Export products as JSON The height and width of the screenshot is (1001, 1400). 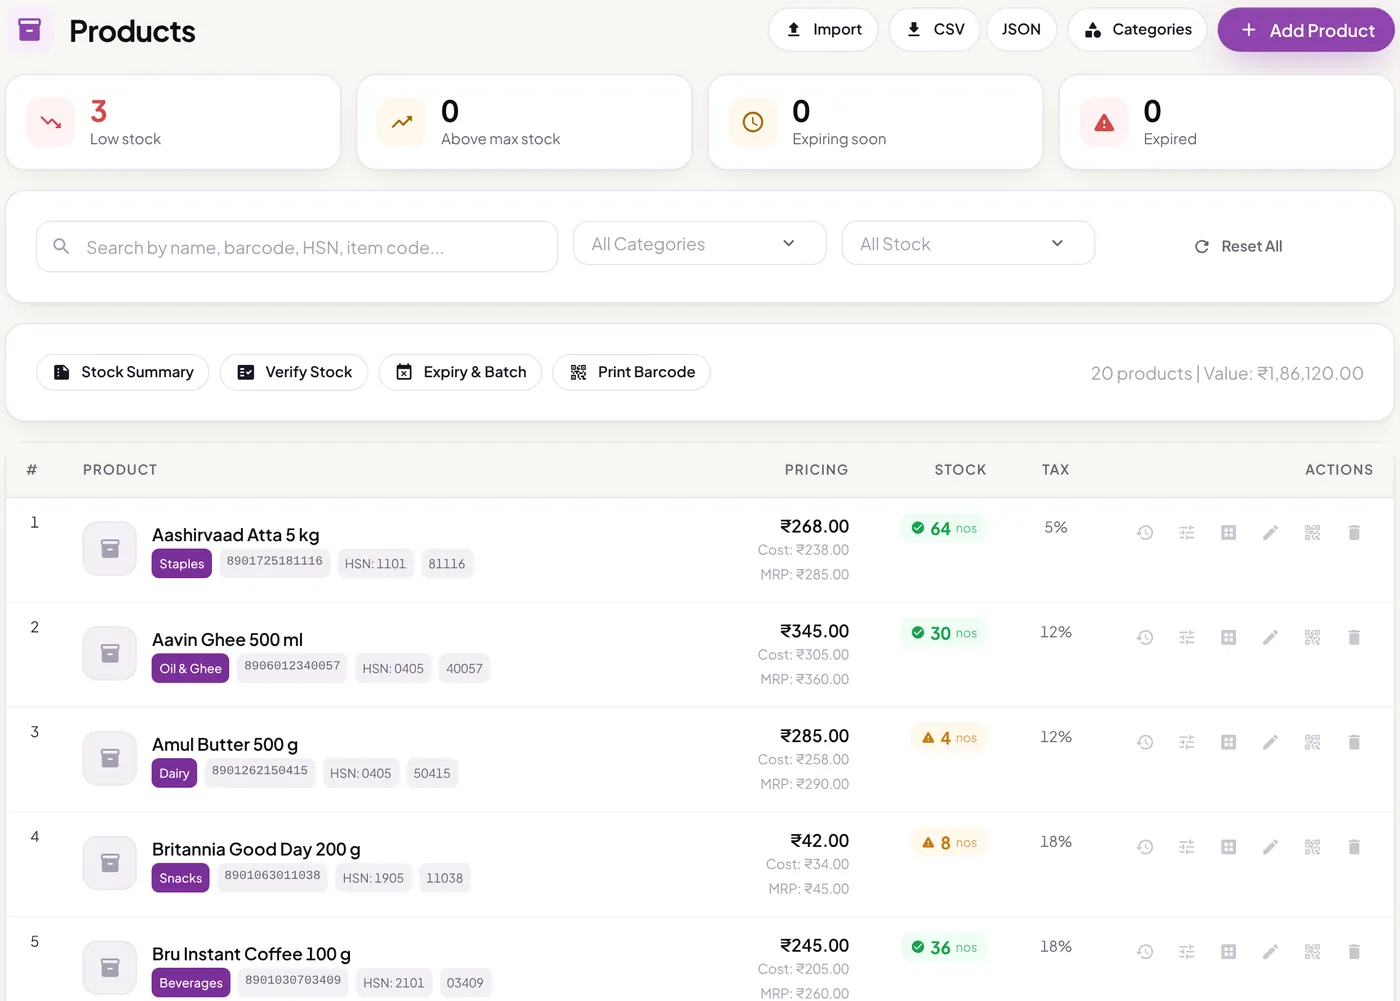[1021, 30]
